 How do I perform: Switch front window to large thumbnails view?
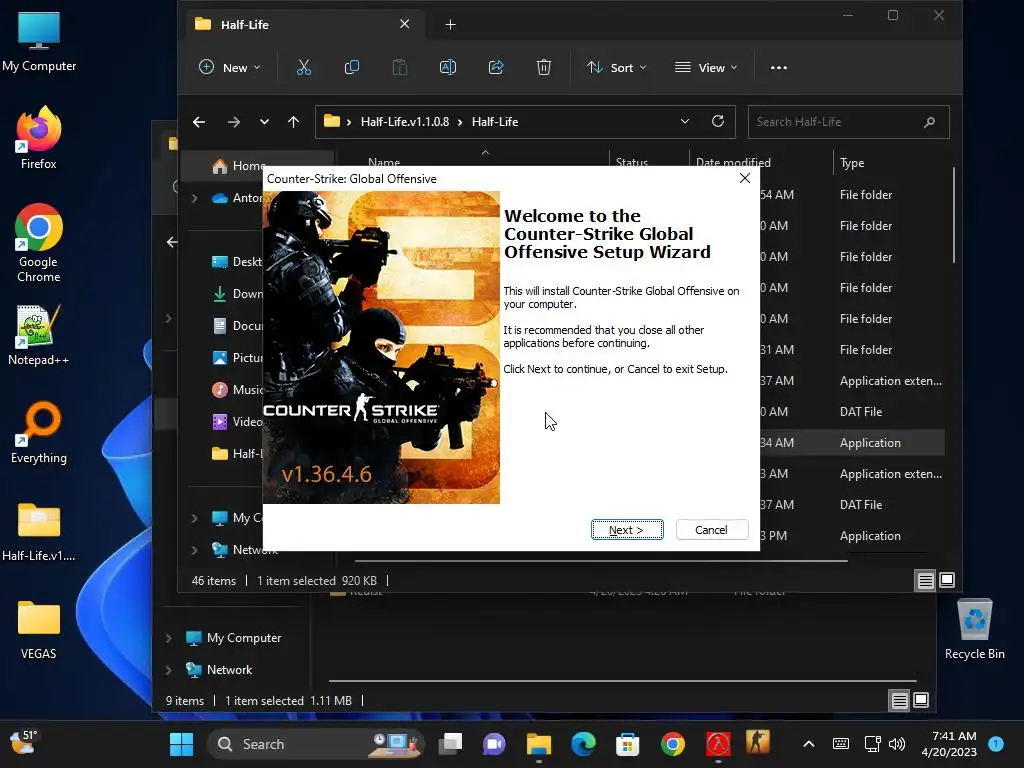click(947, 580)
